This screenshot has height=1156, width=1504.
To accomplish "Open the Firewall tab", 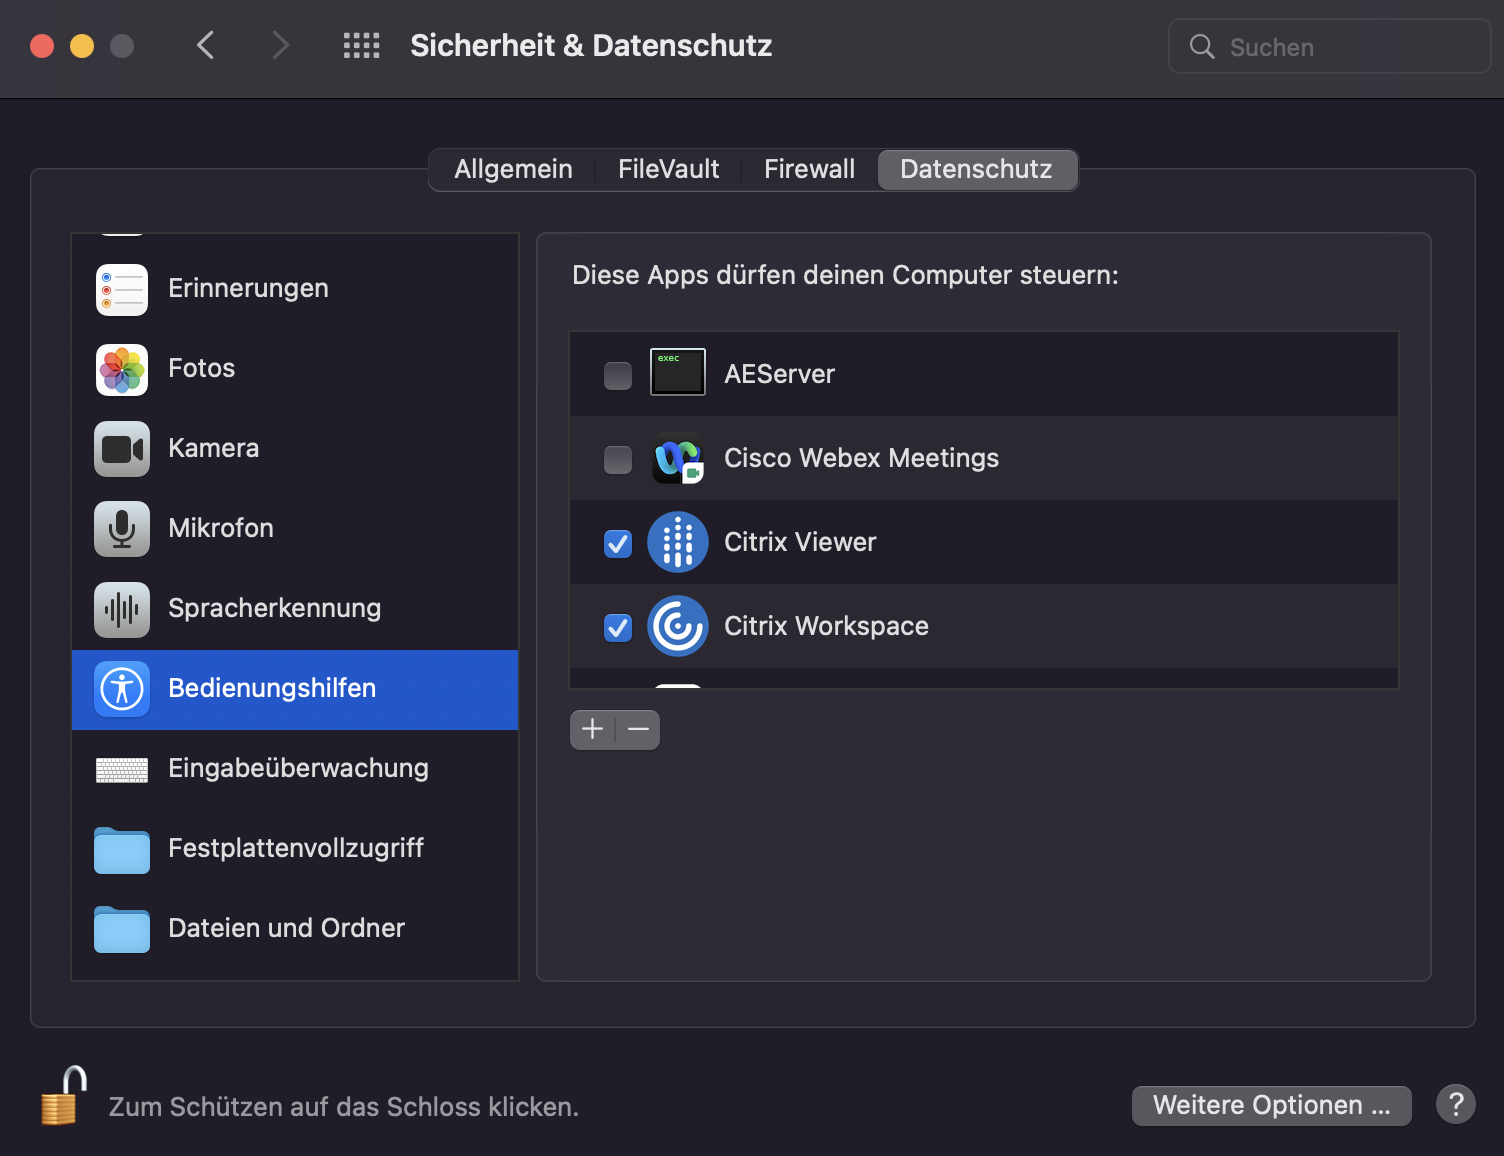I will [809, 168].
